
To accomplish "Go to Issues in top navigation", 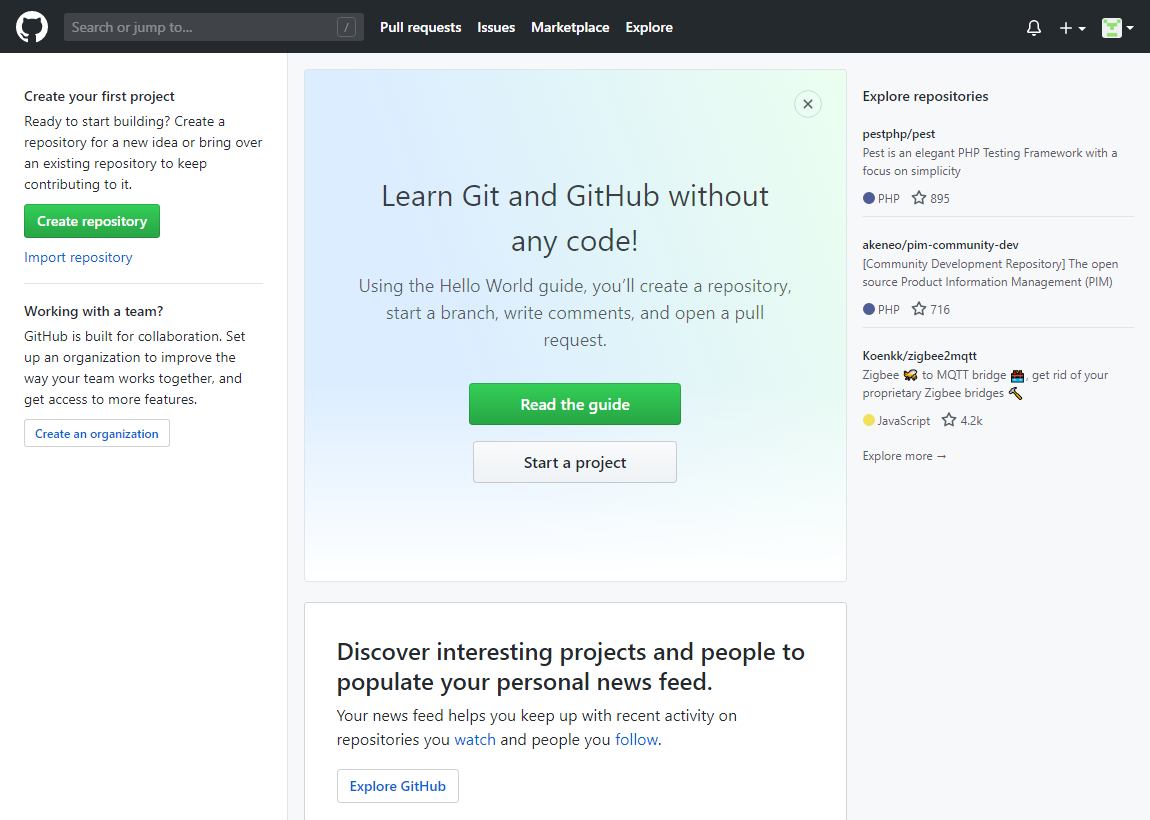I will (496, 27).
